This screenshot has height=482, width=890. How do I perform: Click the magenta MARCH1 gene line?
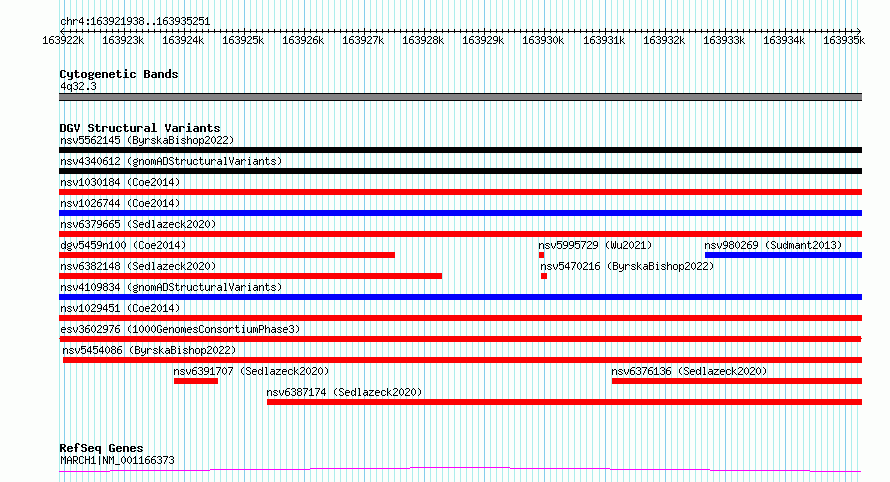(x=460, y=470)
